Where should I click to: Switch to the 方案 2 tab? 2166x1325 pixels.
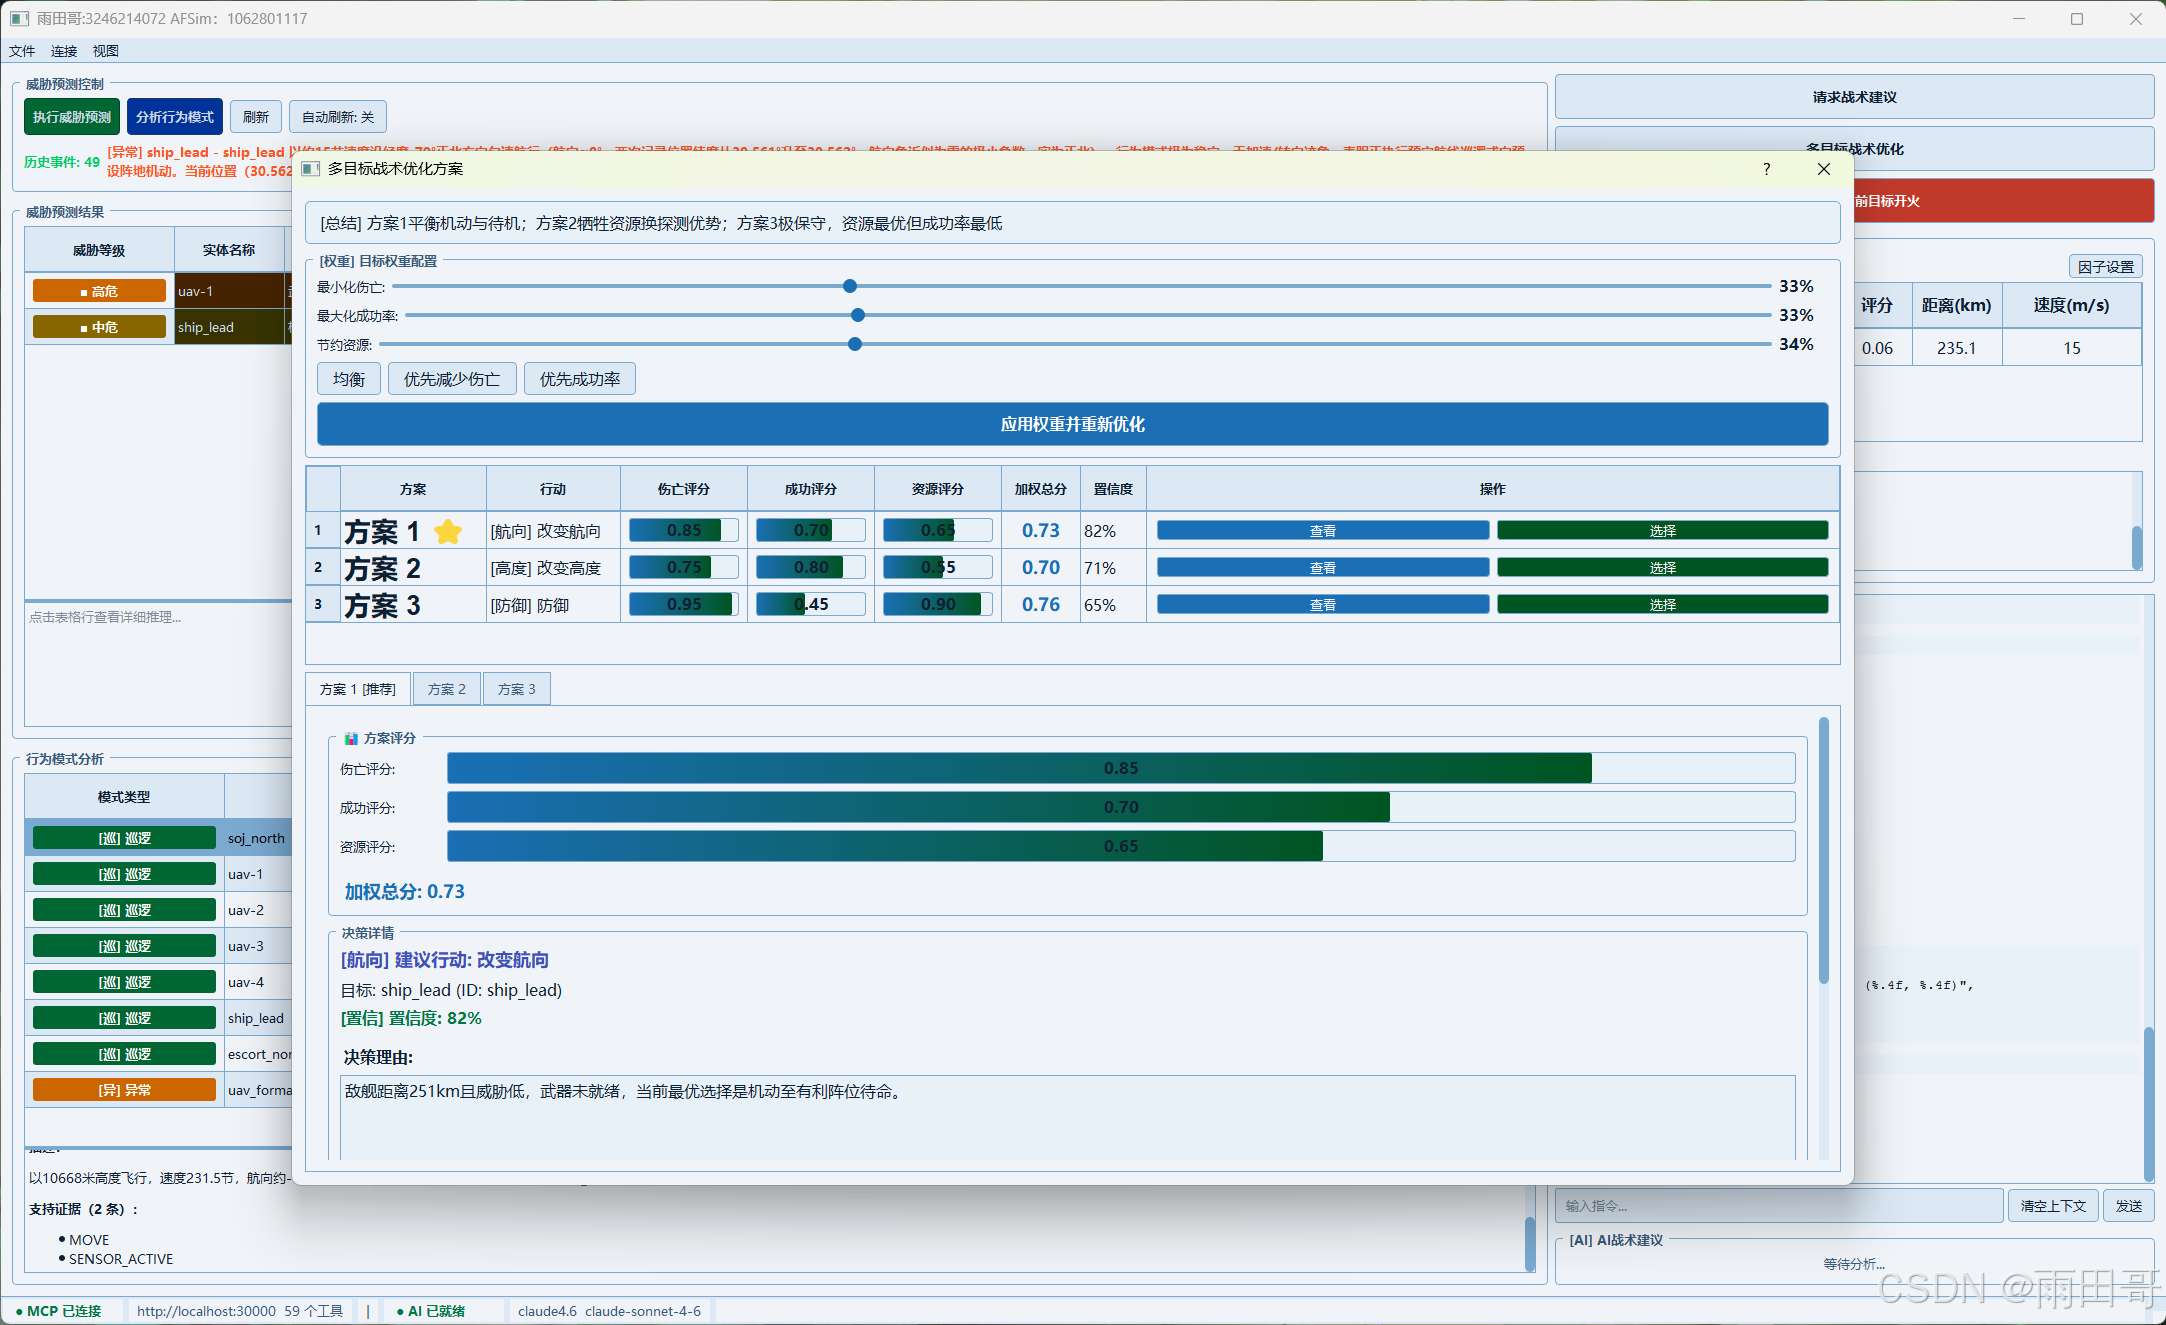click(x=446, y=689)
